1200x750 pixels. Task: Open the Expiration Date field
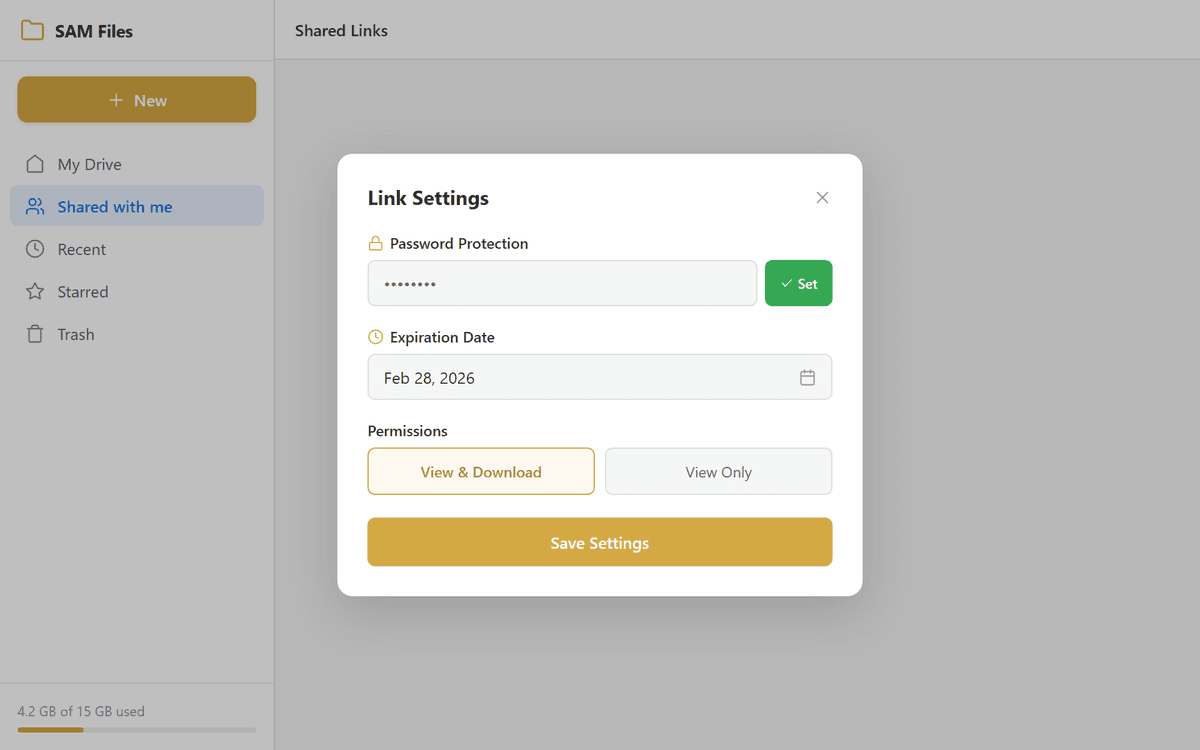580,378
